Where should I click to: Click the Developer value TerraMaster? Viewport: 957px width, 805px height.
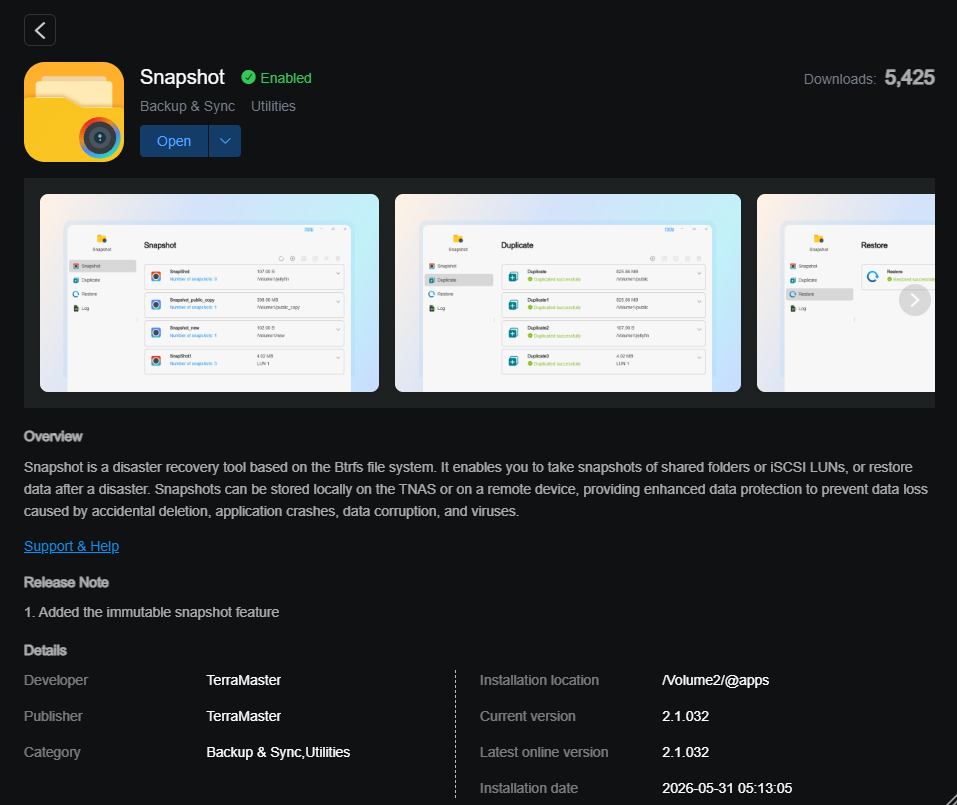[x=244, y=680]
